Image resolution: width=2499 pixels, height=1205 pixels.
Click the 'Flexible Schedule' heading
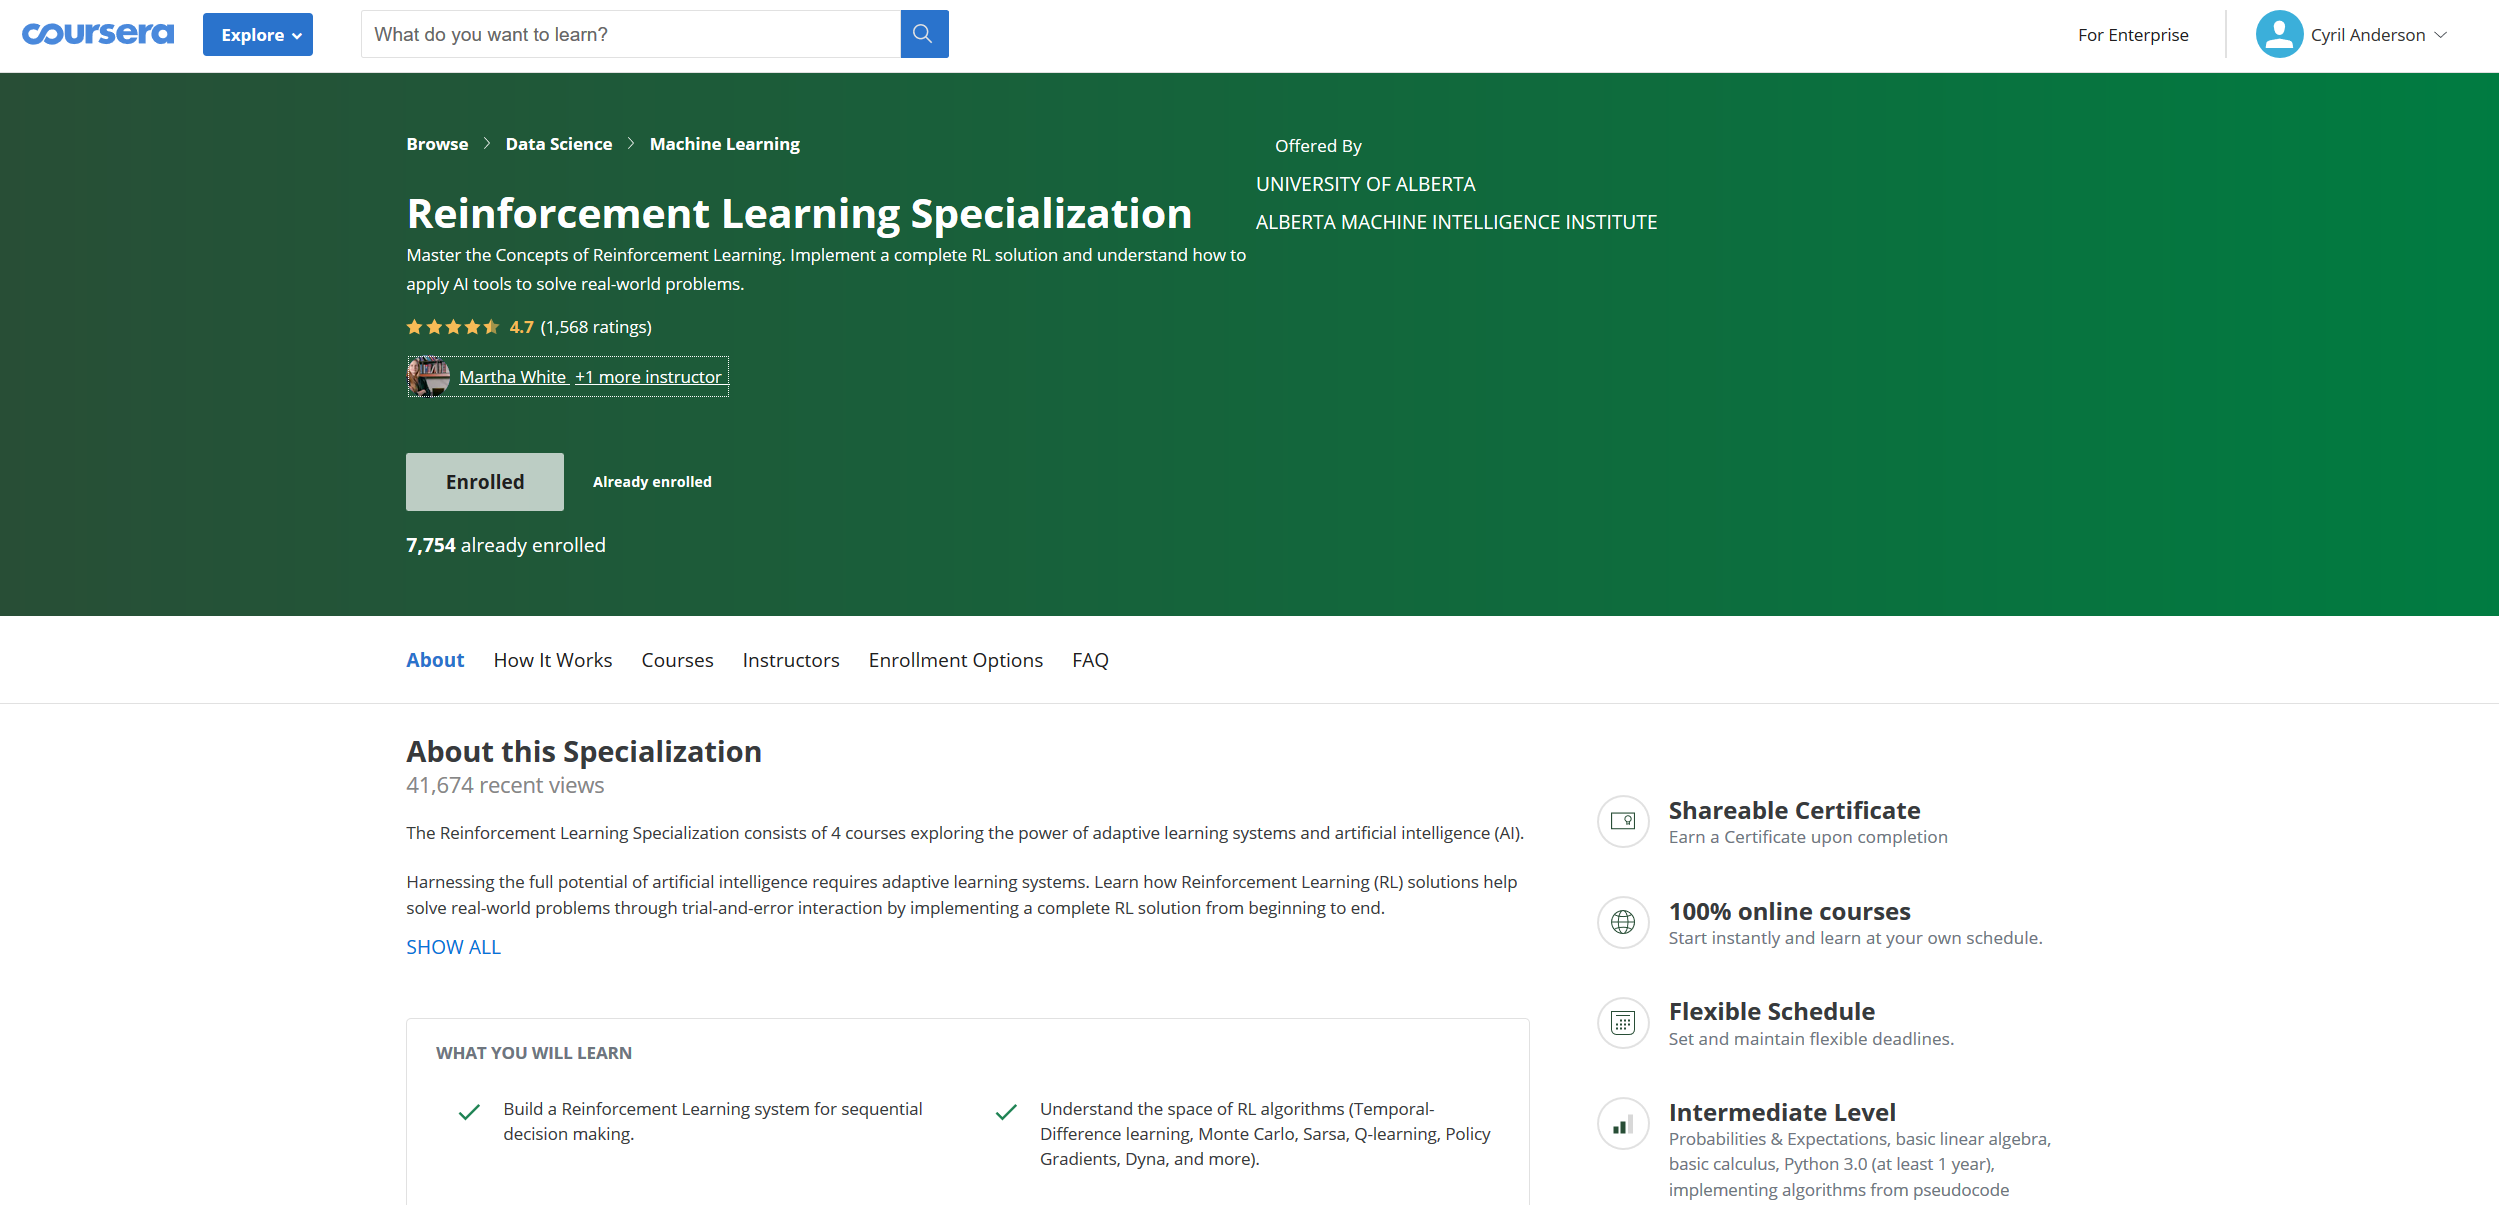point(1771,1011)
